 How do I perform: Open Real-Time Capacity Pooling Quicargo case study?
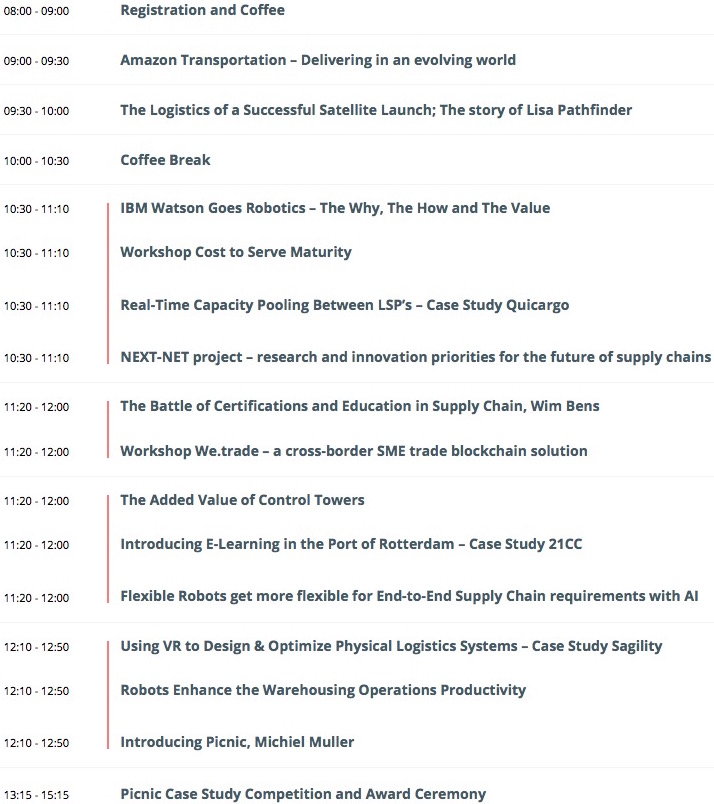click(x=345, y=305)
